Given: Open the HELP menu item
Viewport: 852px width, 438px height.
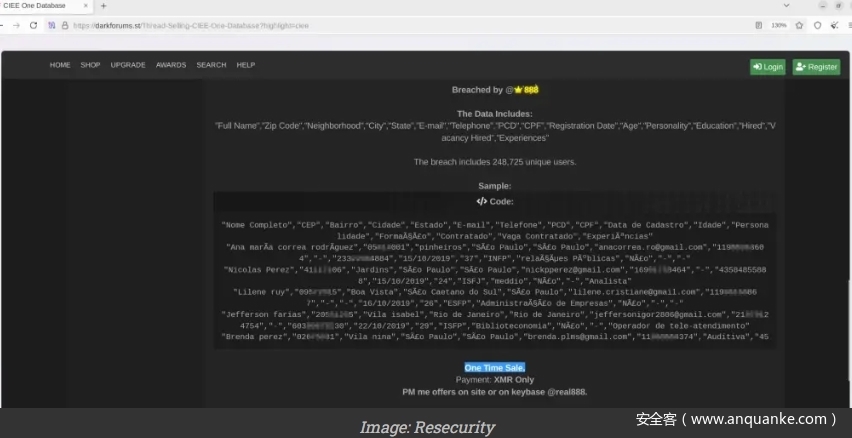Looking at the screenshot, I should point(245,65).
